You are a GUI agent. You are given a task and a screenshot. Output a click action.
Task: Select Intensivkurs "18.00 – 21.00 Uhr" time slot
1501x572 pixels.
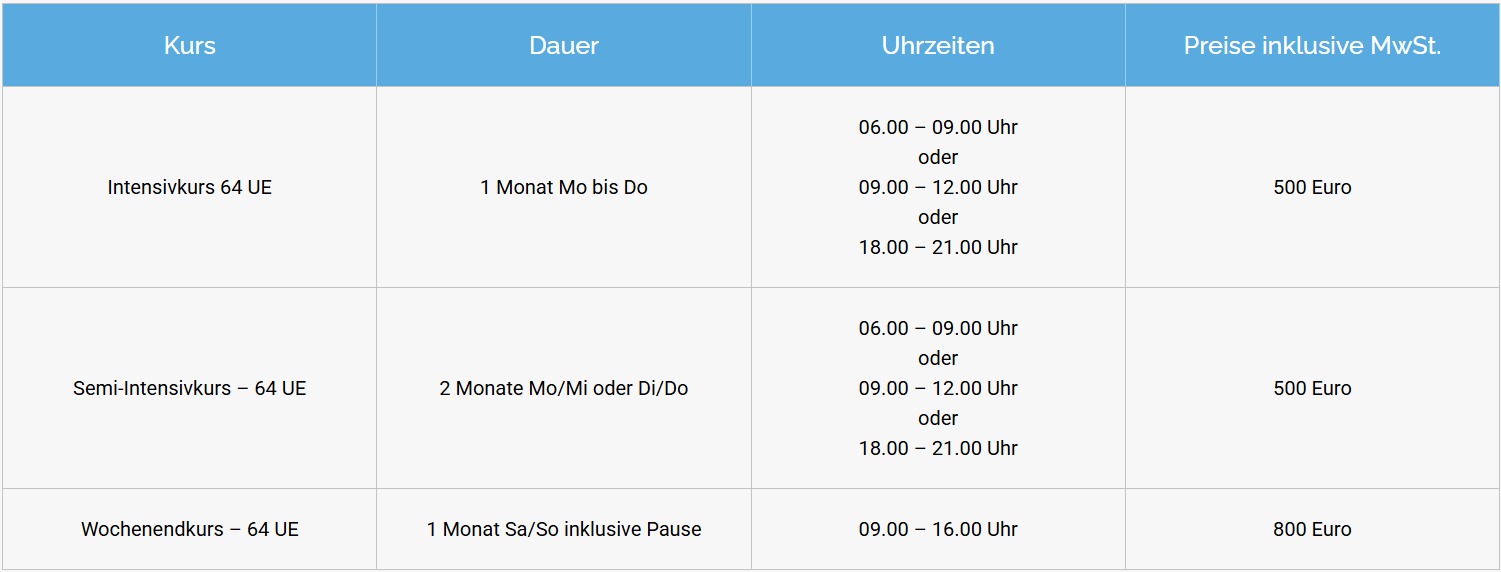[x=938, y=247]
